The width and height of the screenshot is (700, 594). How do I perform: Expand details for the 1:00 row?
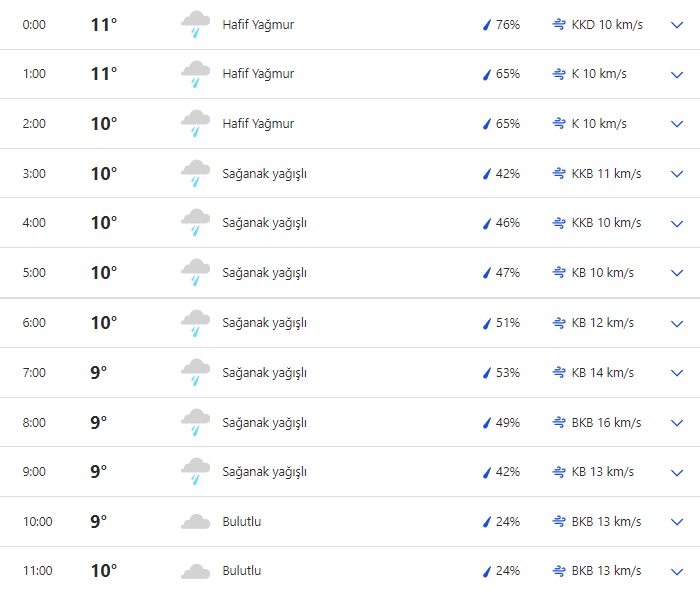677,74
